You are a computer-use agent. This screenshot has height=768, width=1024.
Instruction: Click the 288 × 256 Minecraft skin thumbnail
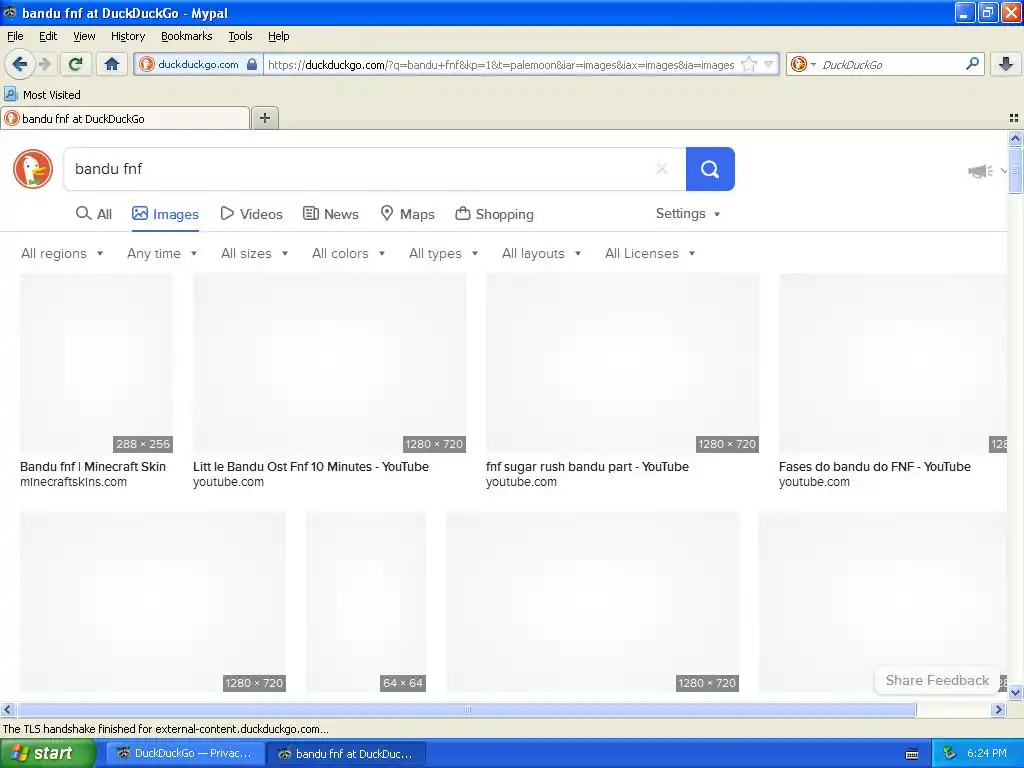click(x=97, y=363)
